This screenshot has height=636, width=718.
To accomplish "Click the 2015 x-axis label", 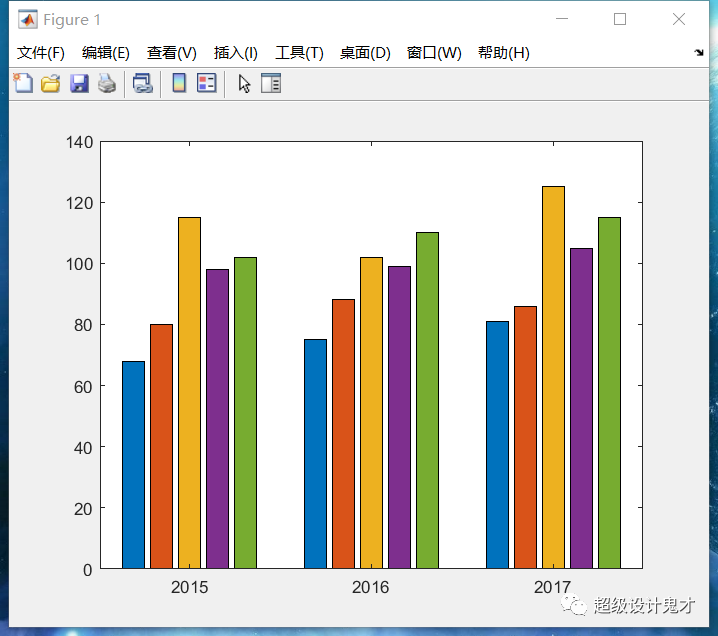I will point(190,587).
